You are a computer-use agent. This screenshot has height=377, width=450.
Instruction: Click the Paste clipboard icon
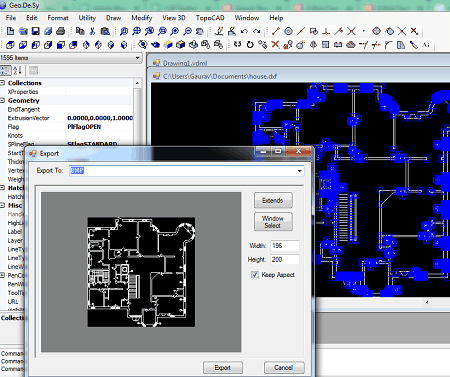point(105,31)
